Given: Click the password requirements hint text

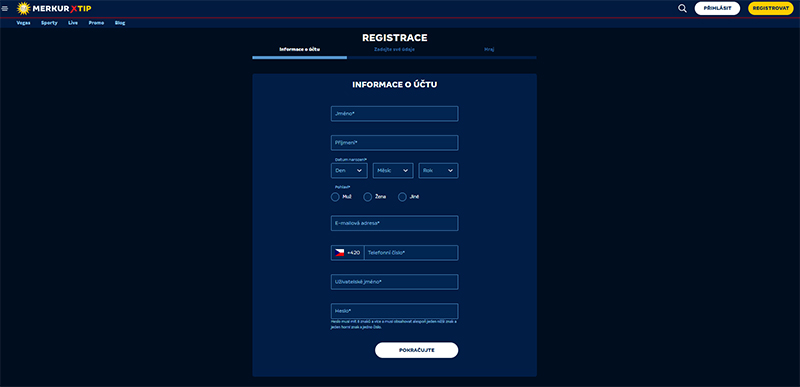Looking at the screenshot, I should [394, 324].
